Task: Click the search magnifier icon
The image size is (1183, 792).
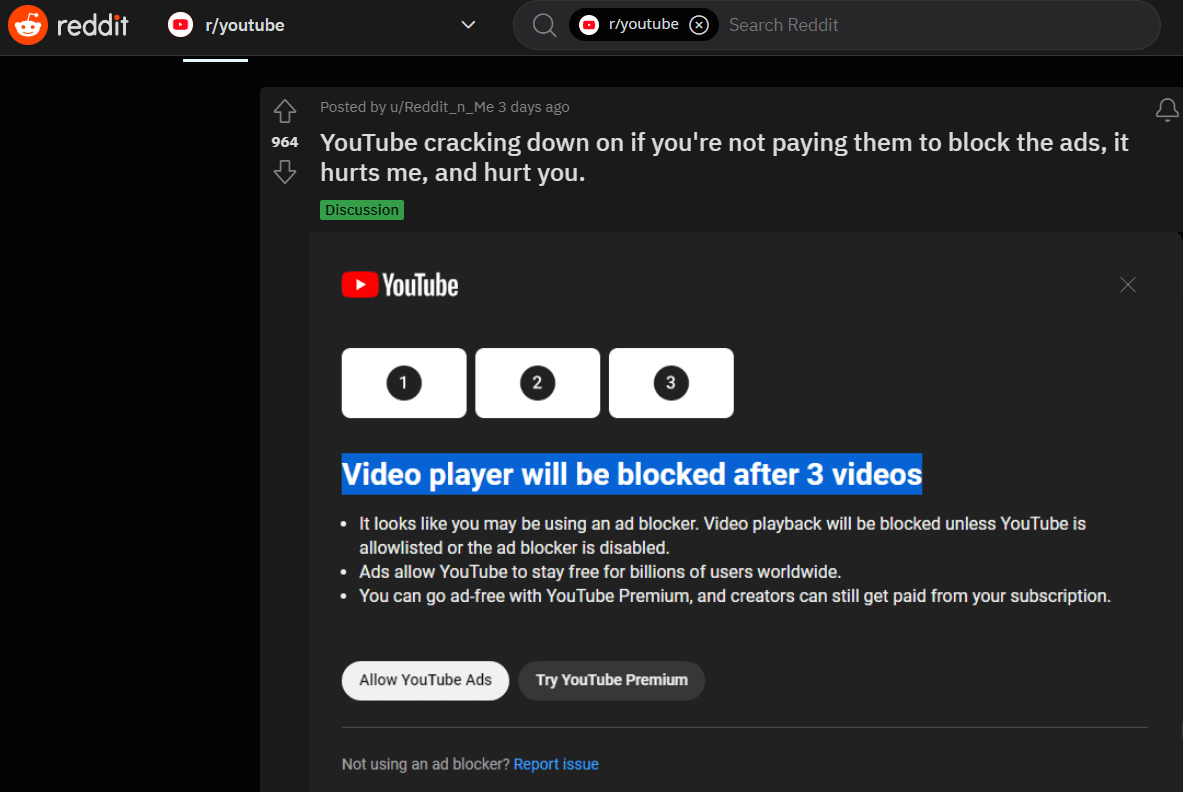Action: 544,25
